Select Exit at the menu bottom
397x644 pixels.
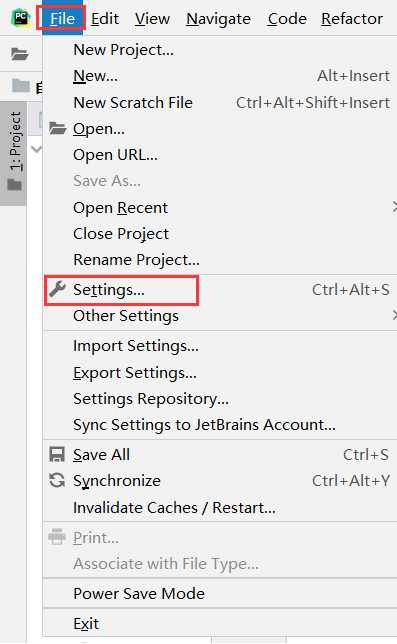tap(86, 623)
